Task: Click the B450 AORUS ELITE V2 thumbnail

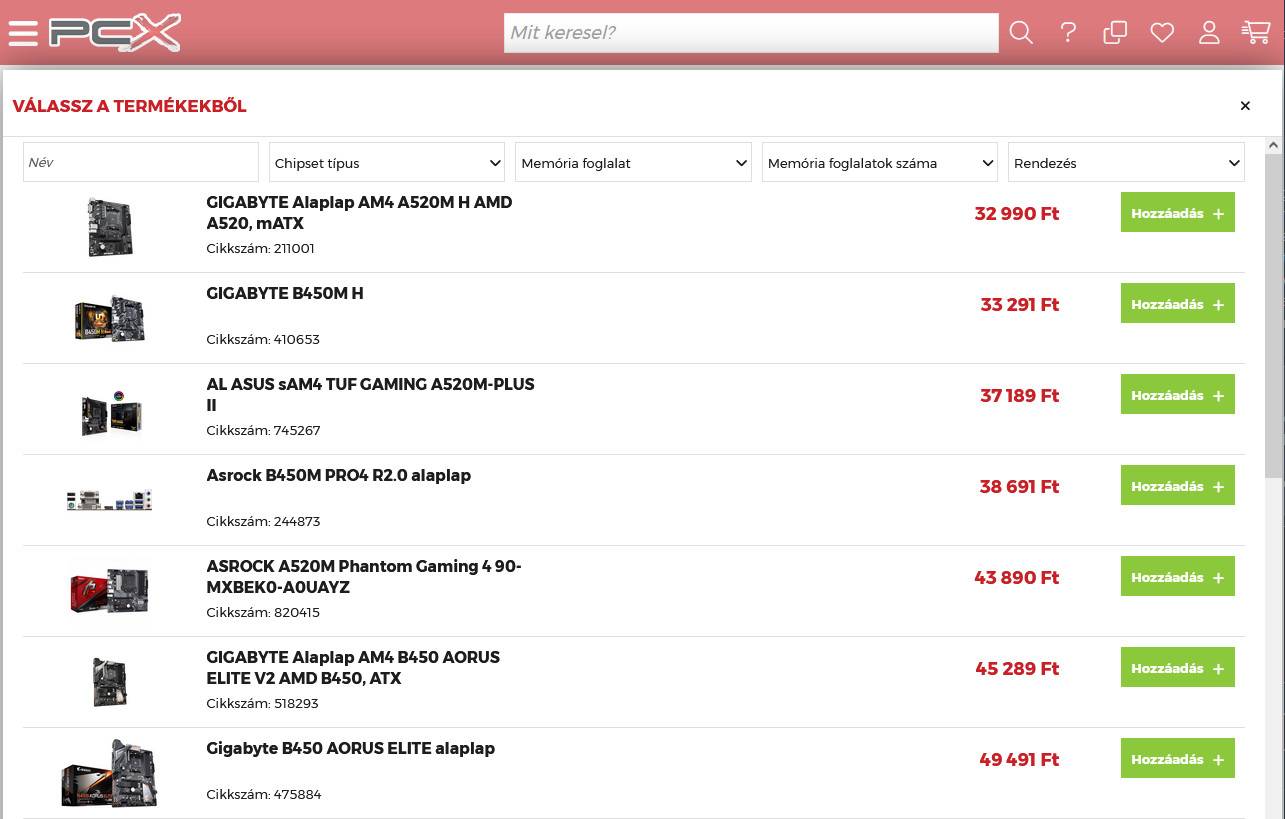Action: pos(110,682)
